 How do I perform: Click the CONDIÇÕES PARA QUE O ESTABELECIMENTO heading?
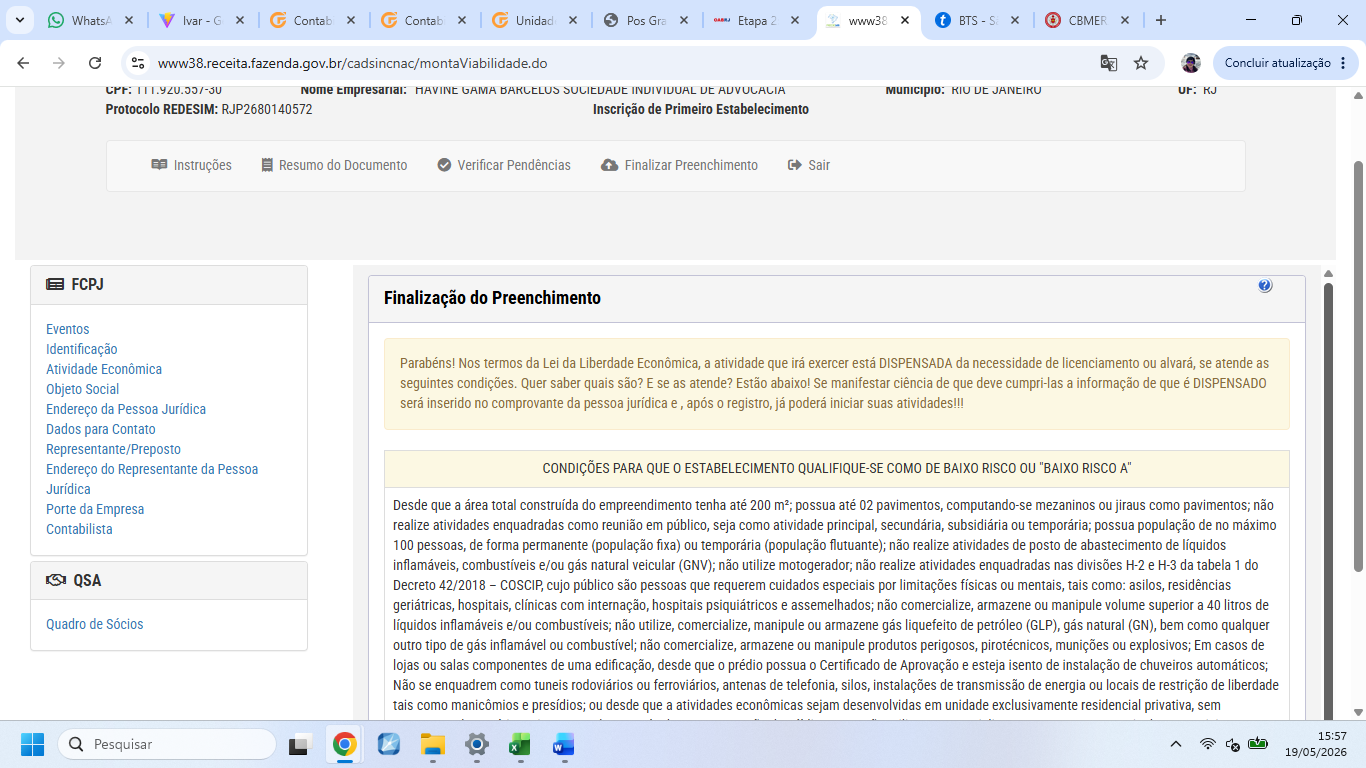(x=837, y=468)
